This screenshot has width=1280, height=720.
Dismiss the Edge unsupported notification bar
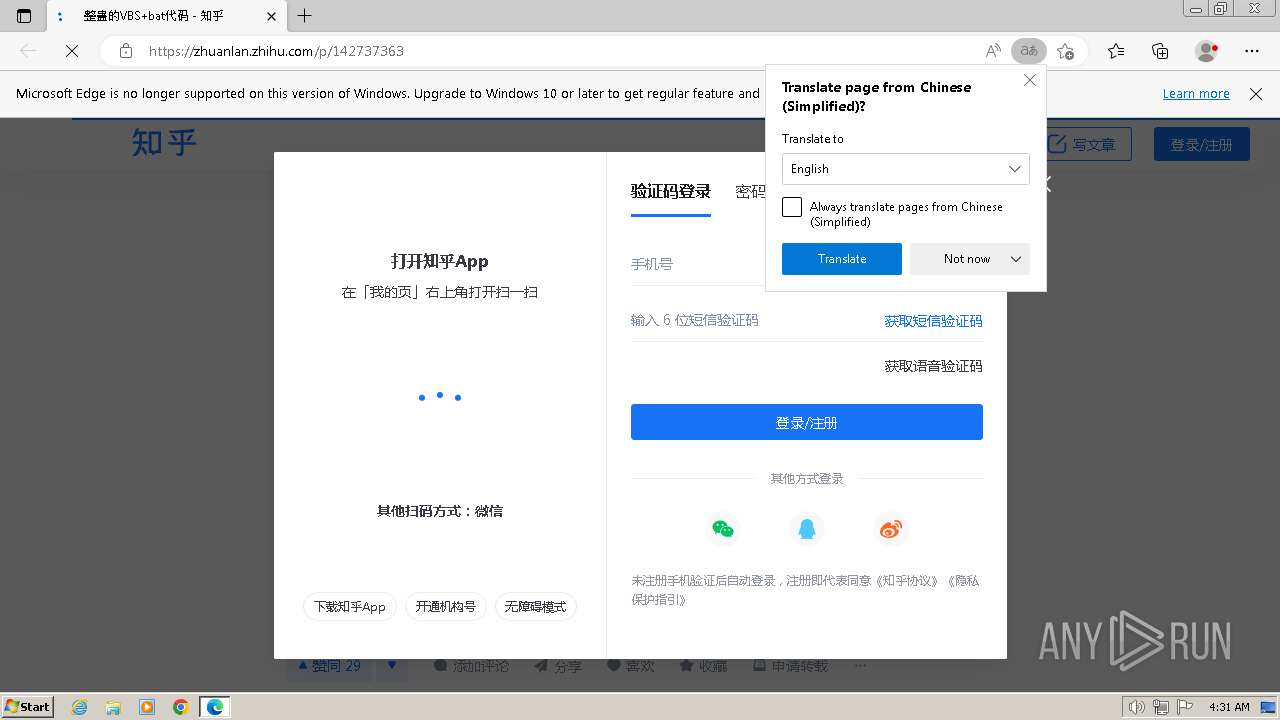click(x=1256, y=93)
